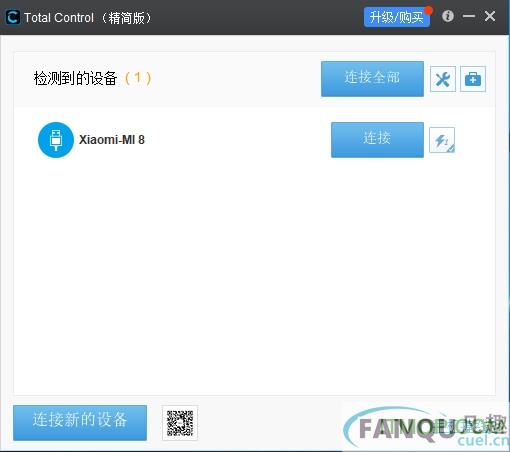Click the Total Control（精简版）title text
Screen dimensions: 510x452
coord(88,18)
